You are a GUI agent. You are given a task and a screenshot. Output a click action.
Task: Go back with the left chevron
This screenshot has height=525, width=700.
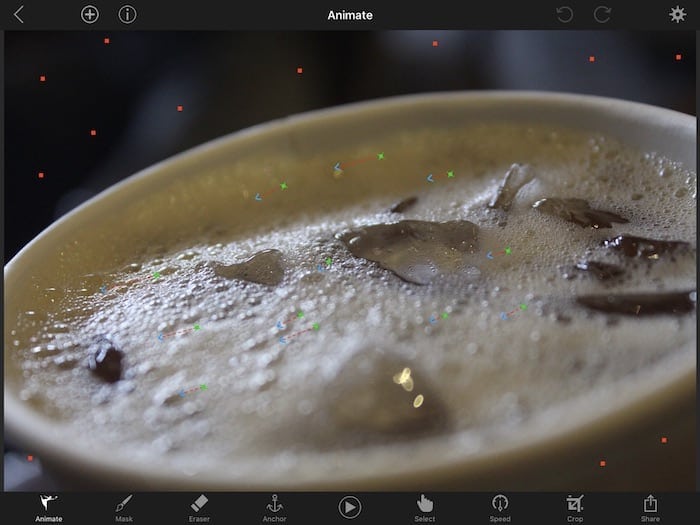[x=18, y=14]
